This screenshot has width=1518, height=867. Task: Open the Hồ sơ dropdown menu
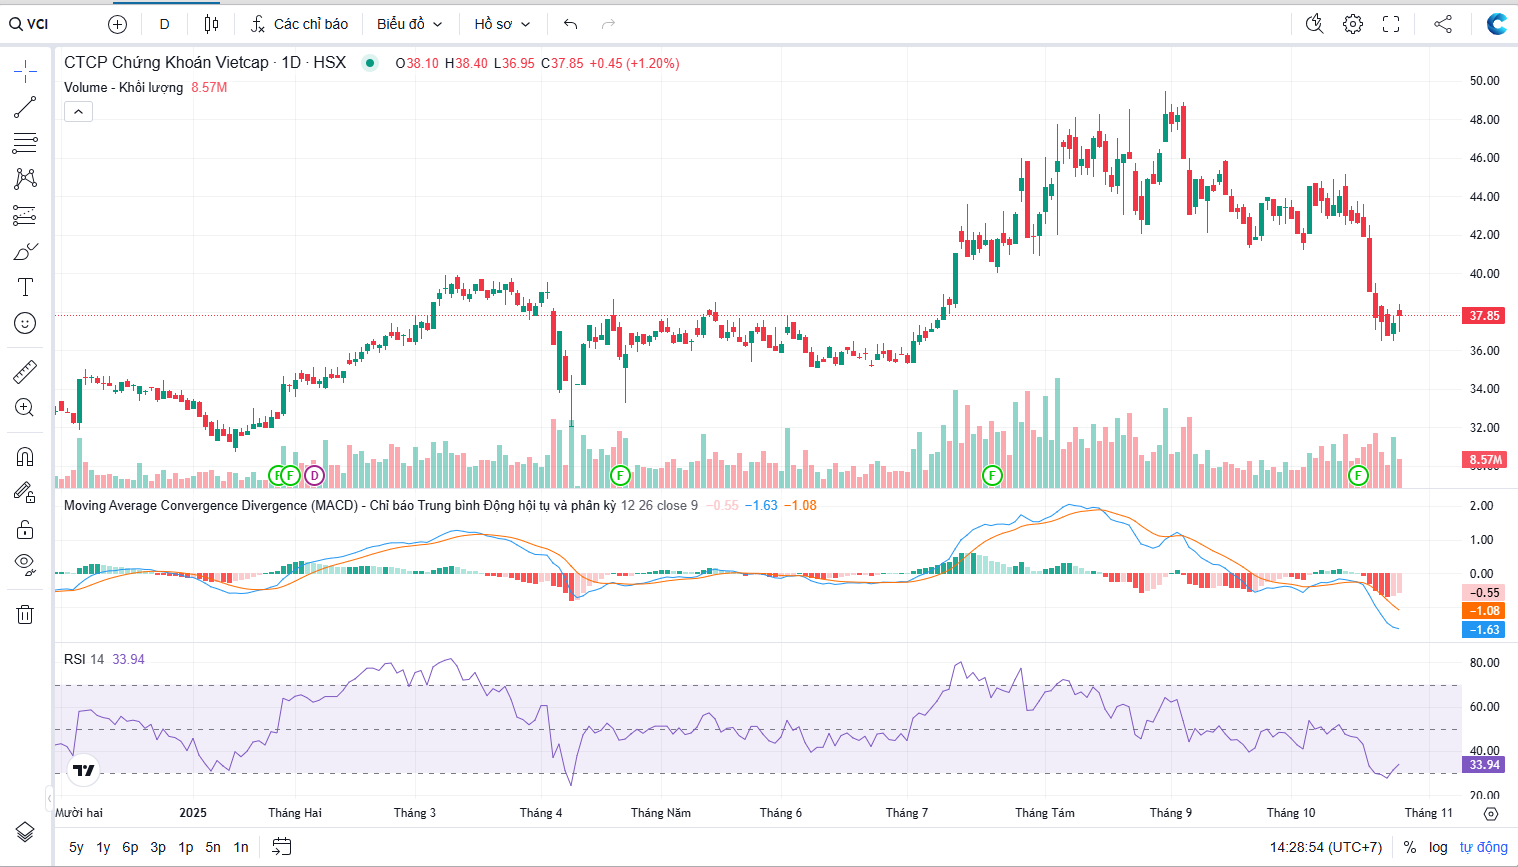click(x=502, y=24)
